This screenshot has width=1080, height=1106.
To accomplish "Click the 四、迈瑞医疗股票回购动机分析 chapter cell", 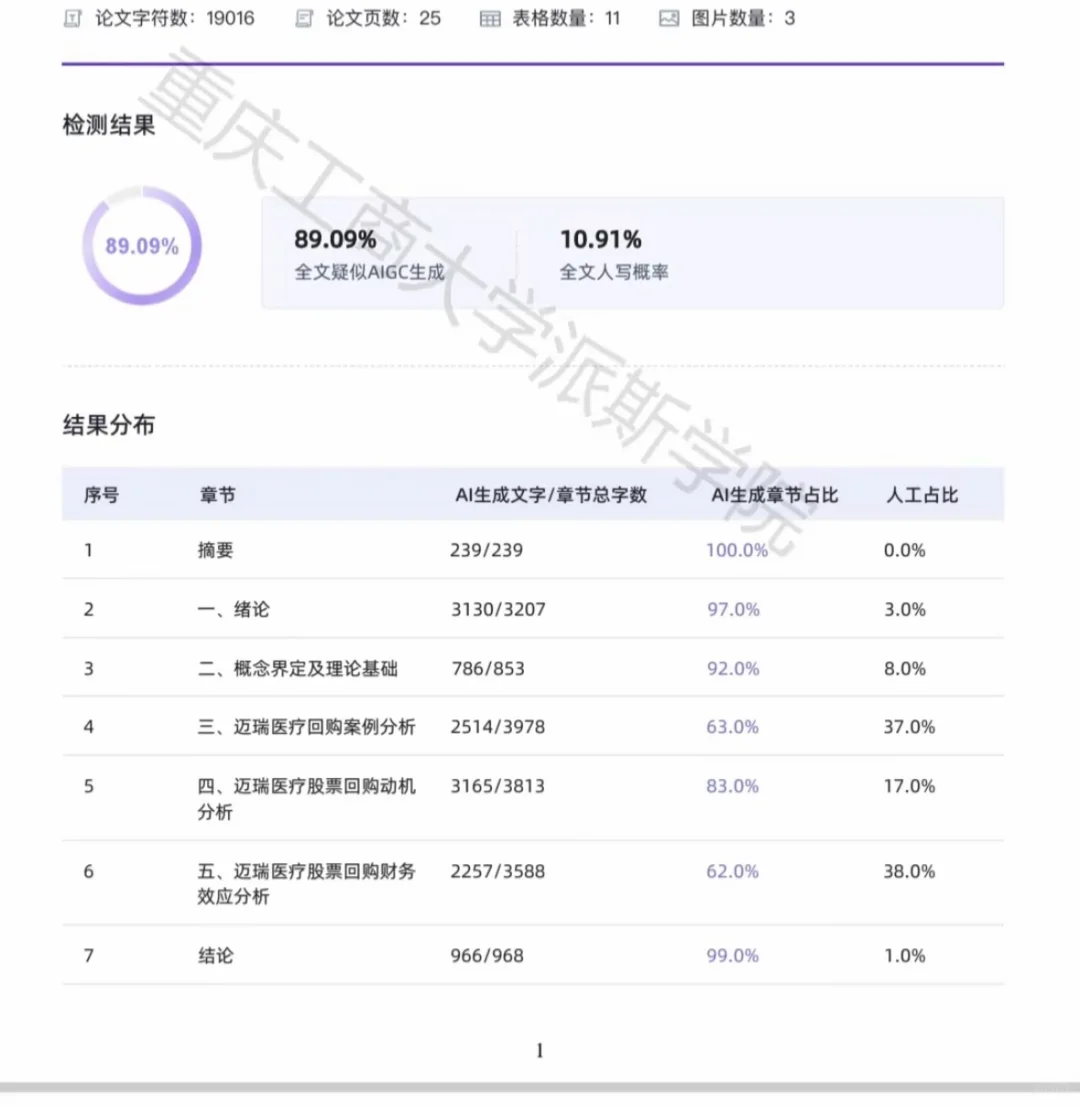I will coord(306,799).
